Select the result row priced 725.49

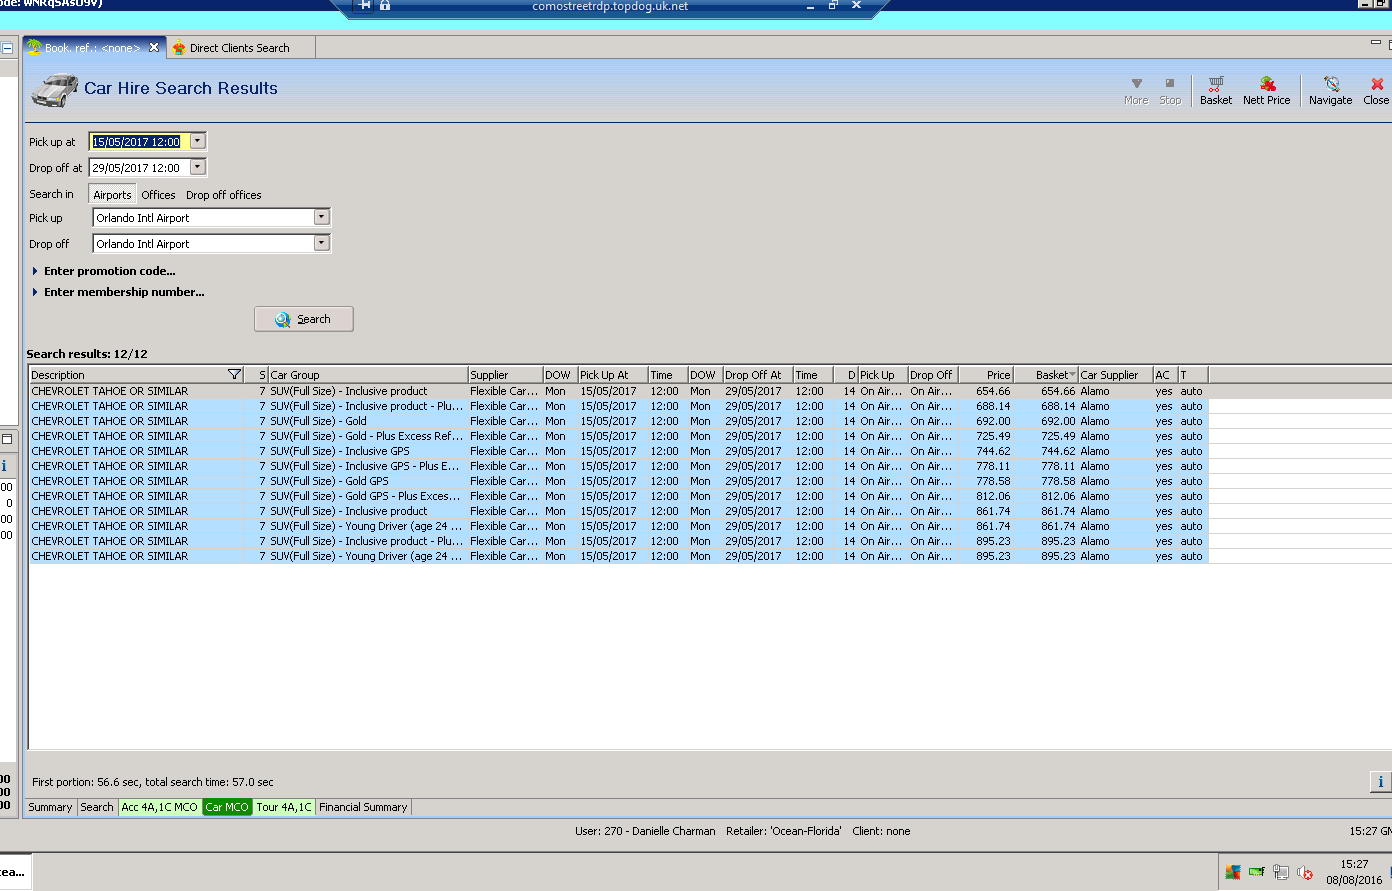coord(618,436)
